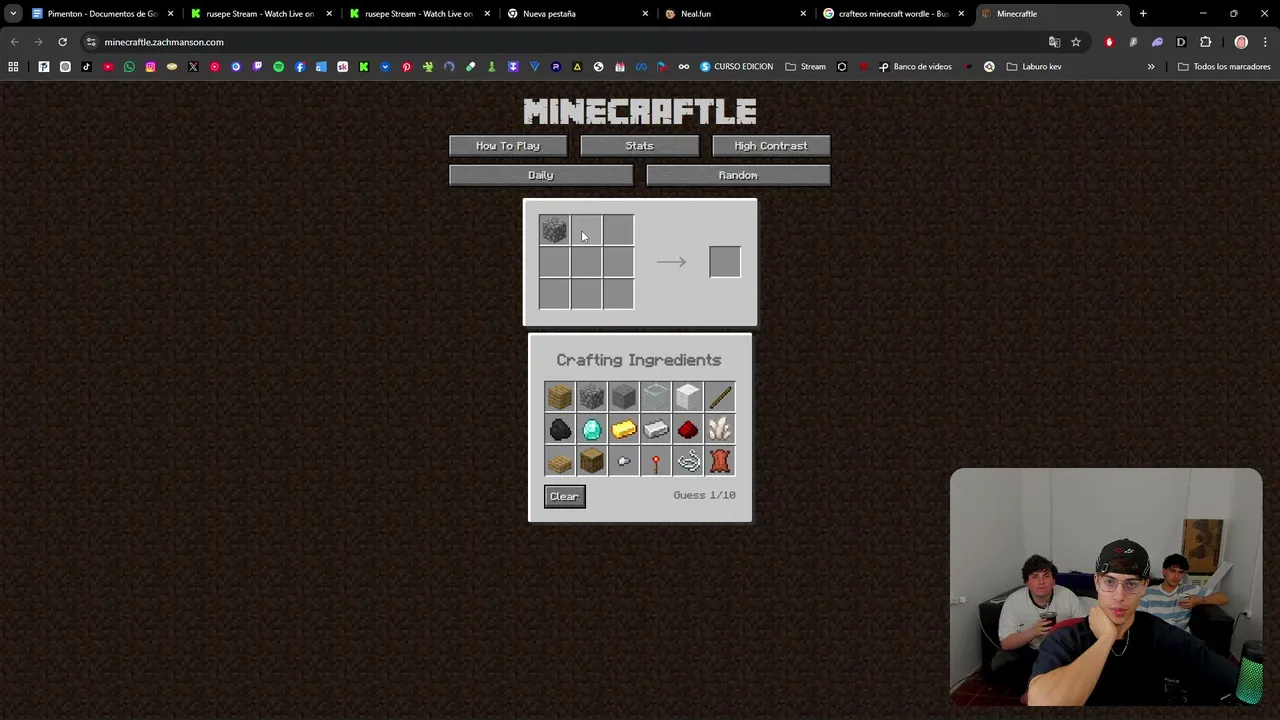Image resolution: width=1280 pixels, height=720 pixels.
Task: Pick the smooth stone block ingredient
Action: tap(624, 397)
